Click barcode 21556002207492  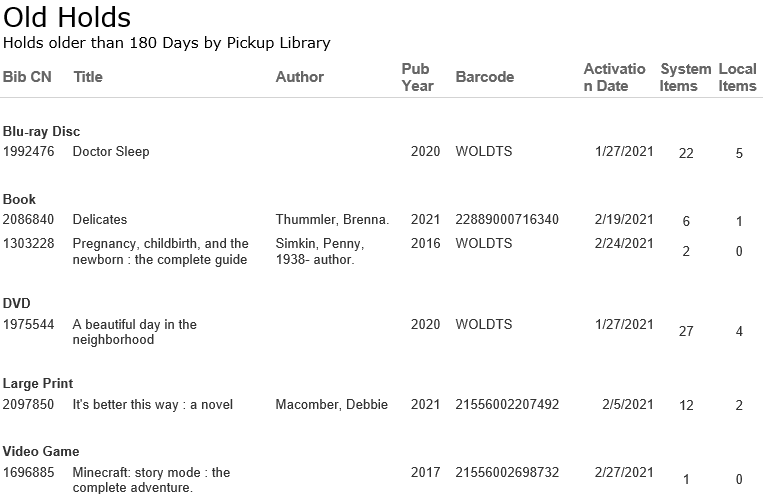507,405
